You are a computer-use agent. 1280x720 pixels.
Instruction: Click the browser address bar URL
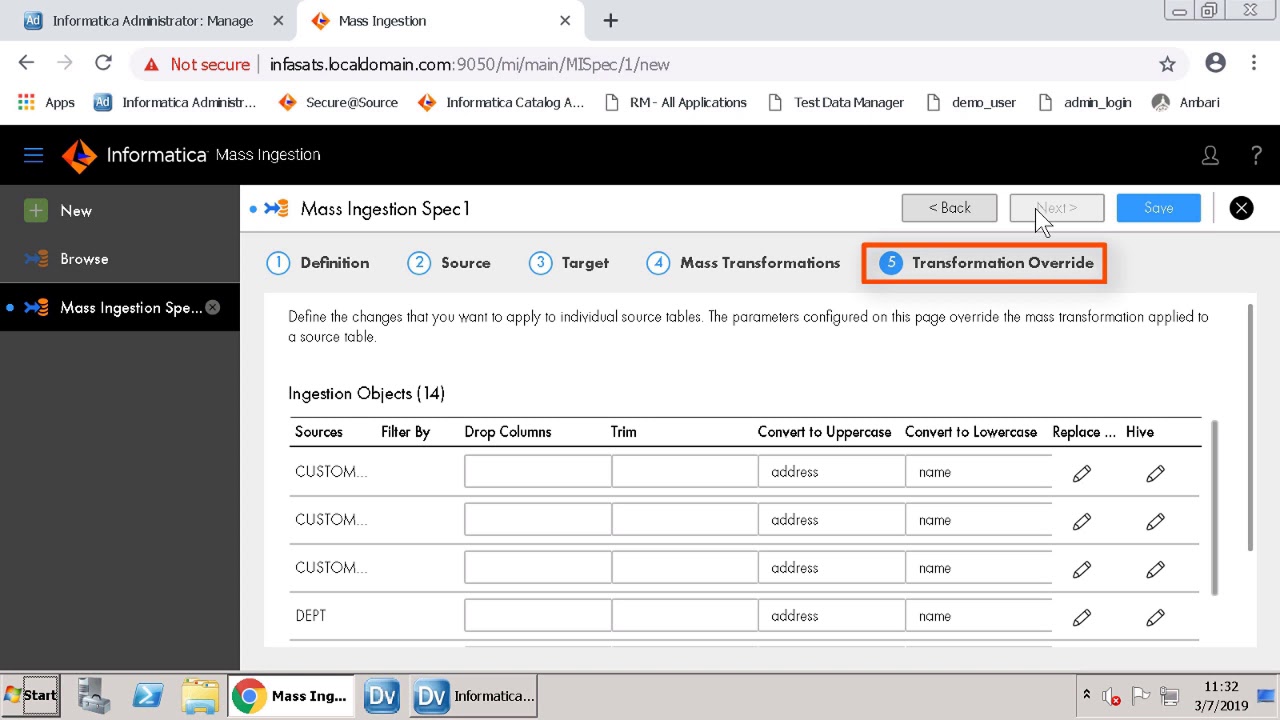[470, 64]
